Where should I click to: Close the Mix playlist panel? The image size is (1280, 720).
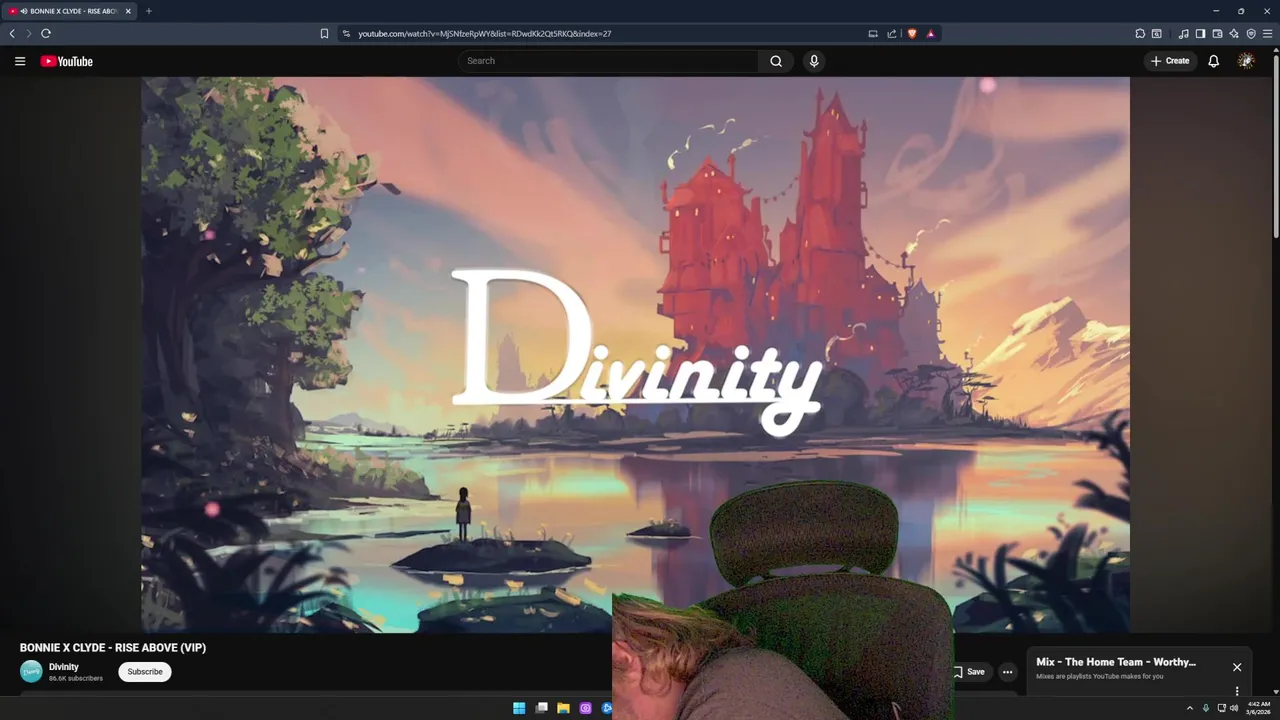click(1237, 667)
